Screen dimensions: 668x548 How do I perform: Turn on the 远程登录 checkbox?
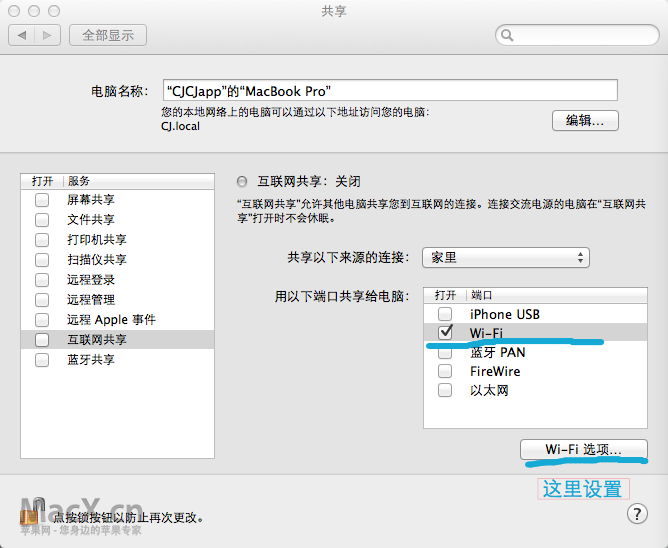(42, 280)
